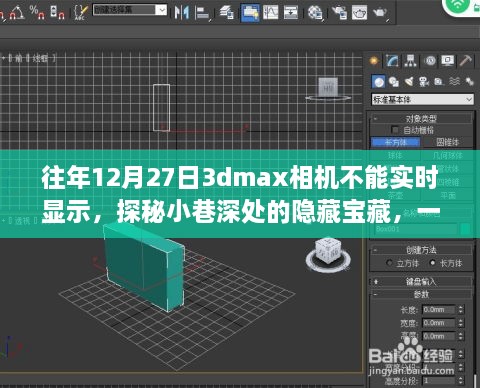The image size is (480, 388).
Task: Click the 圆锥体 object type button
Action: 447,142
